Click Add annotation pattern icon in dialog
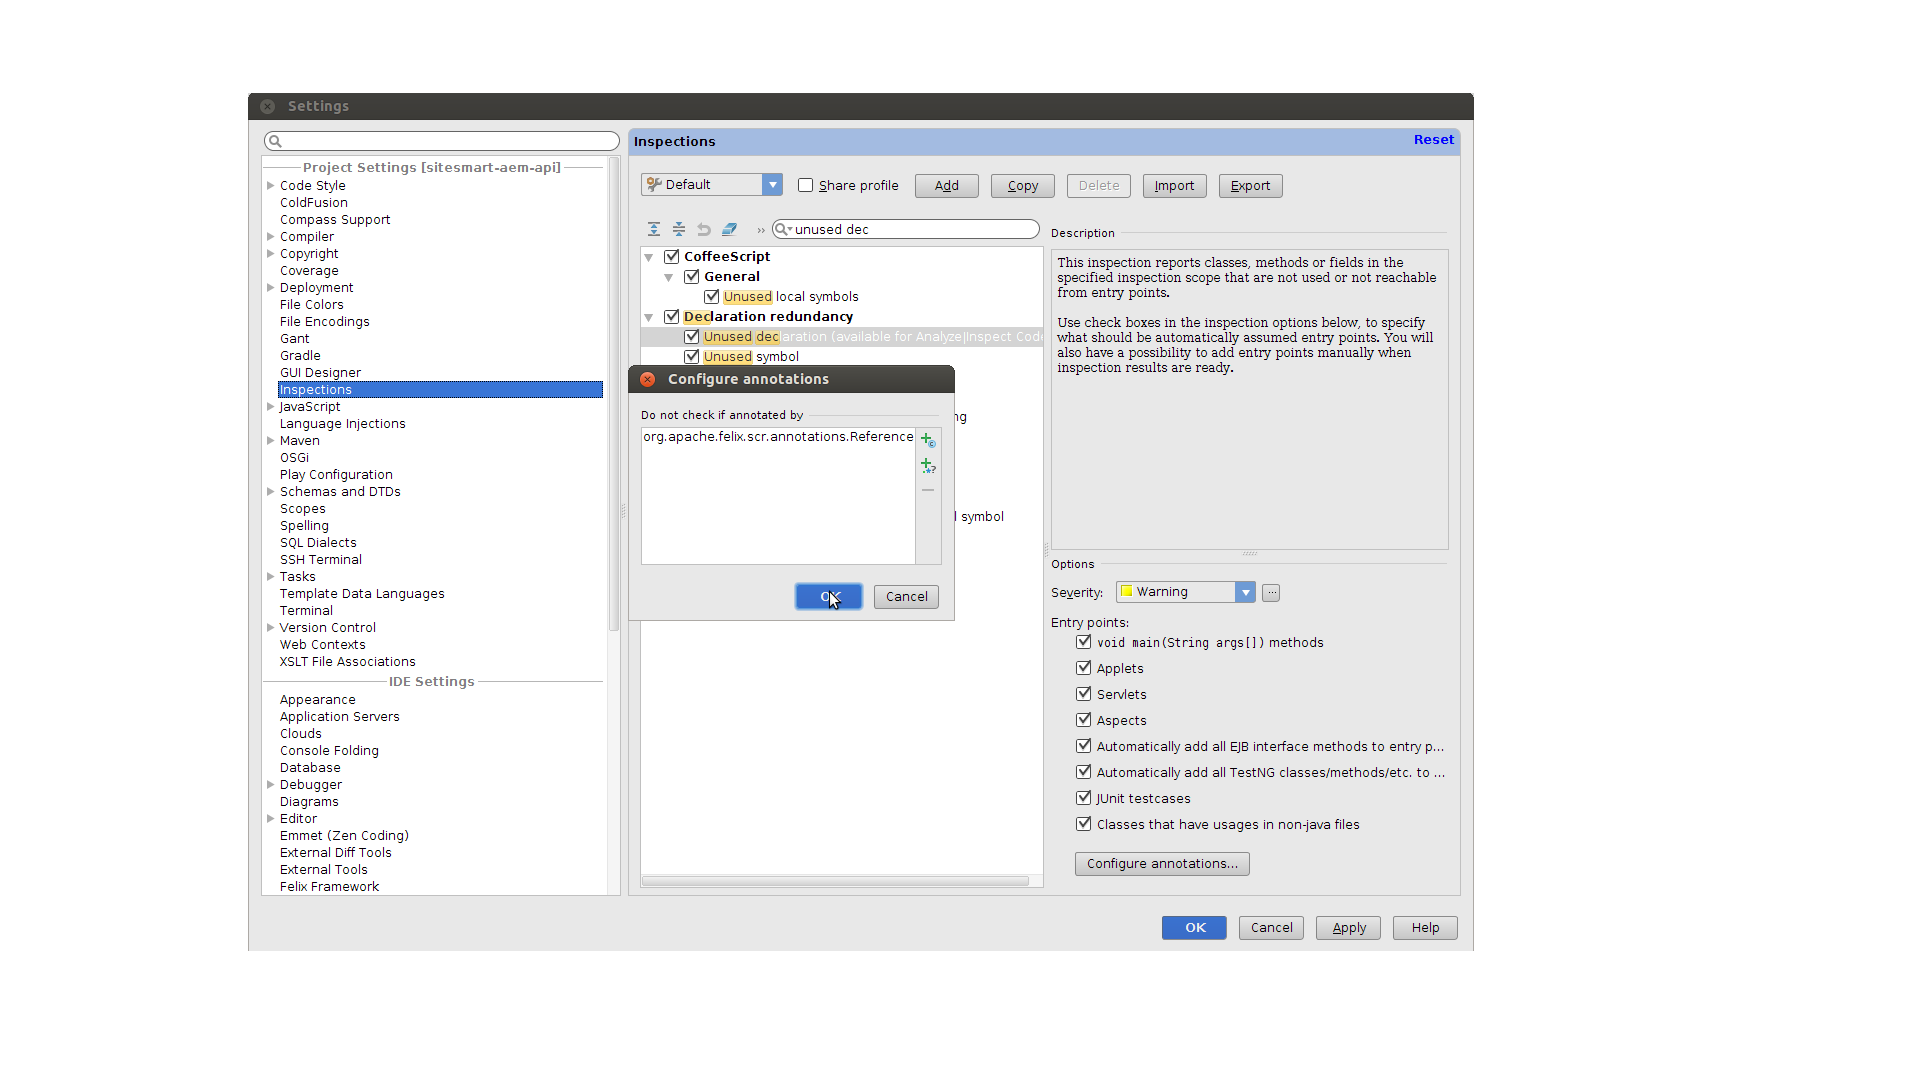 928,466
